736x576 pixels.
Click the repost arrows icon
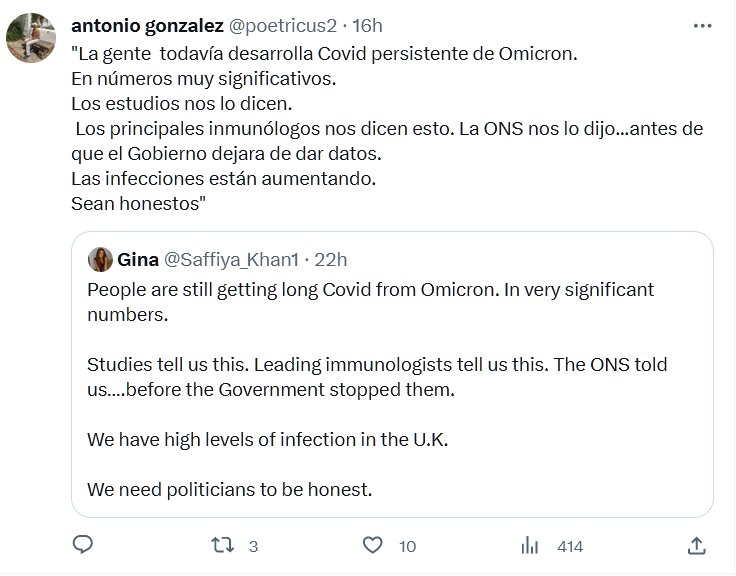click(227, 546)
